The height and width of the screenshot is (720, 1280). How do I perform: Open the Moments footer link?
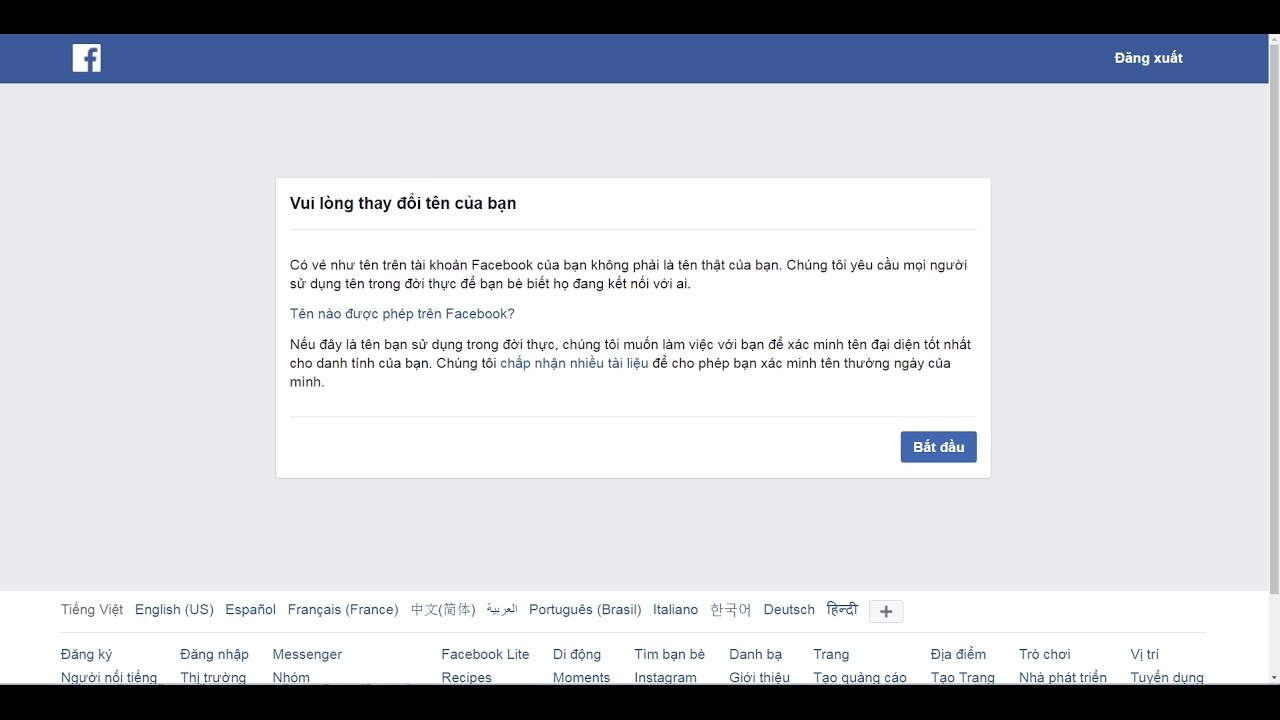[581, 677]
